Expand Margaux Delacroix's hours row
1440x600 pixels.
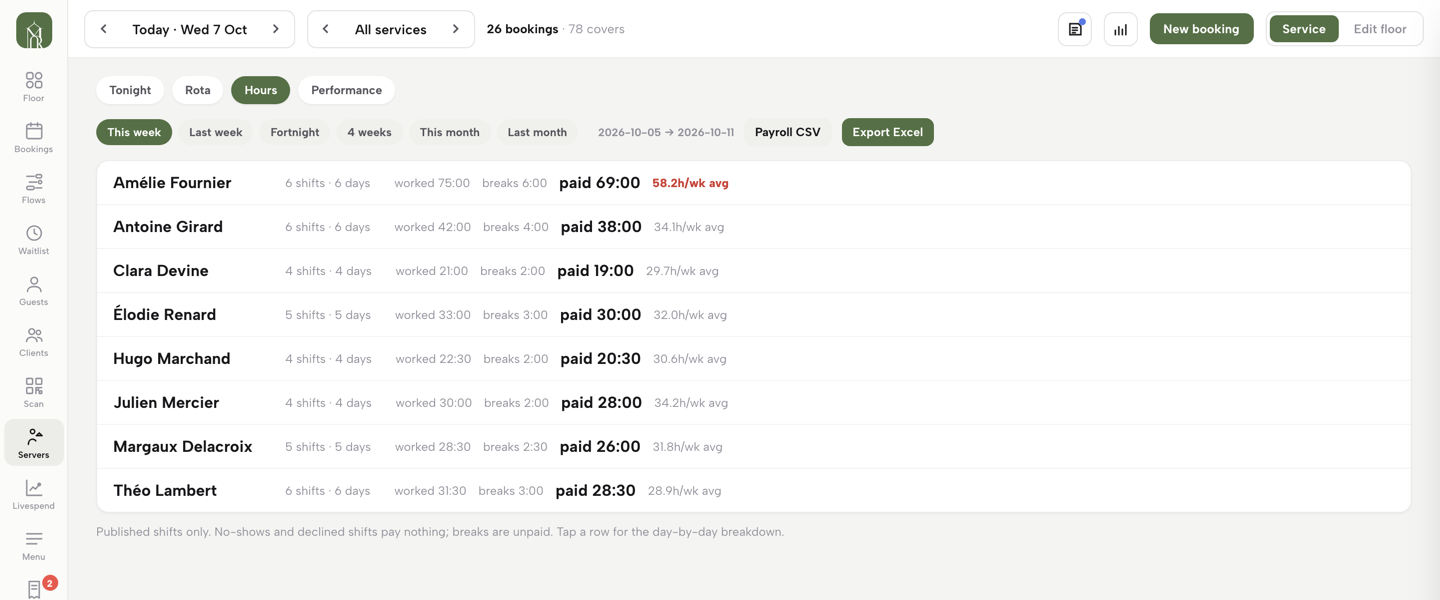pos(754,447)
